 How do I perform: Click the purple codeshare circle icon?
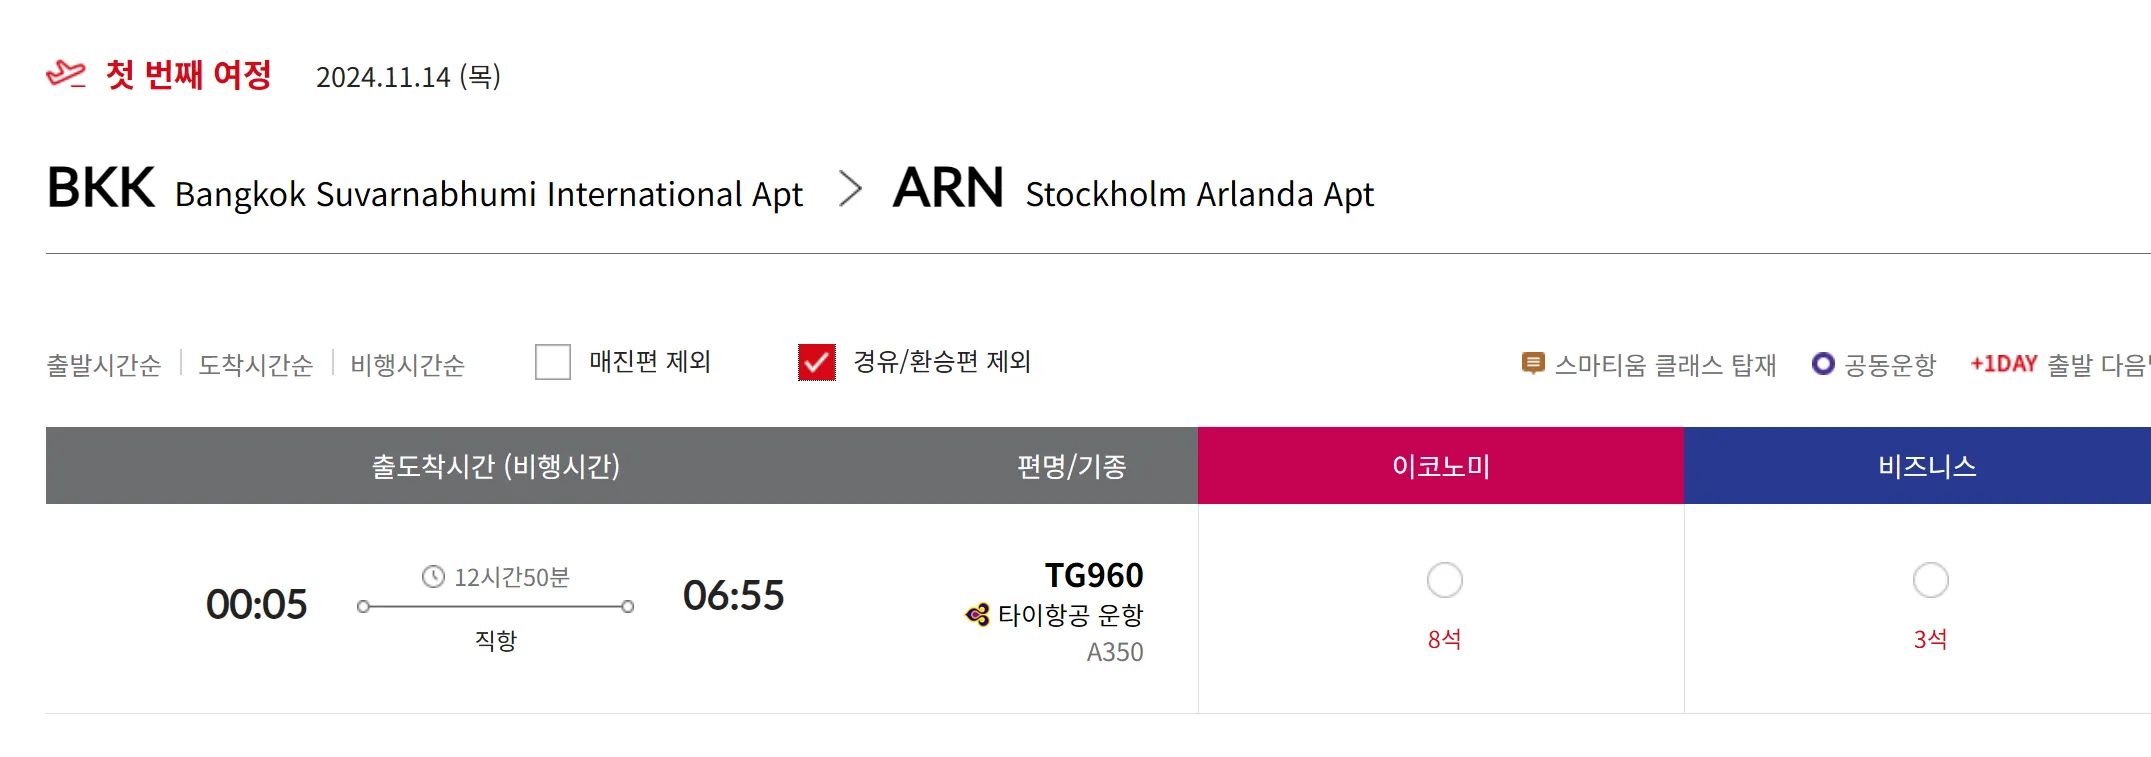1823,364
